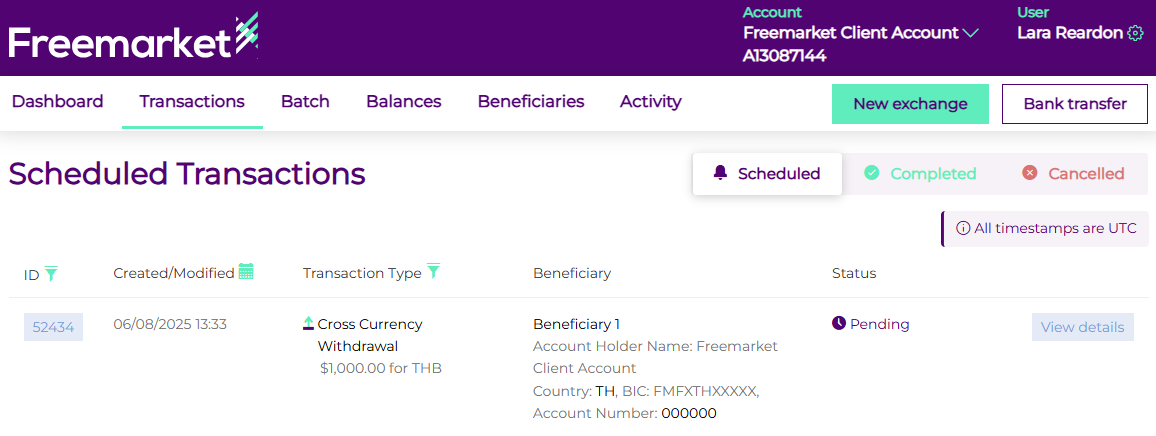Click the Cross Currency Withdrawal arrow icon
1156x436 pixels.
click(309, 324)
